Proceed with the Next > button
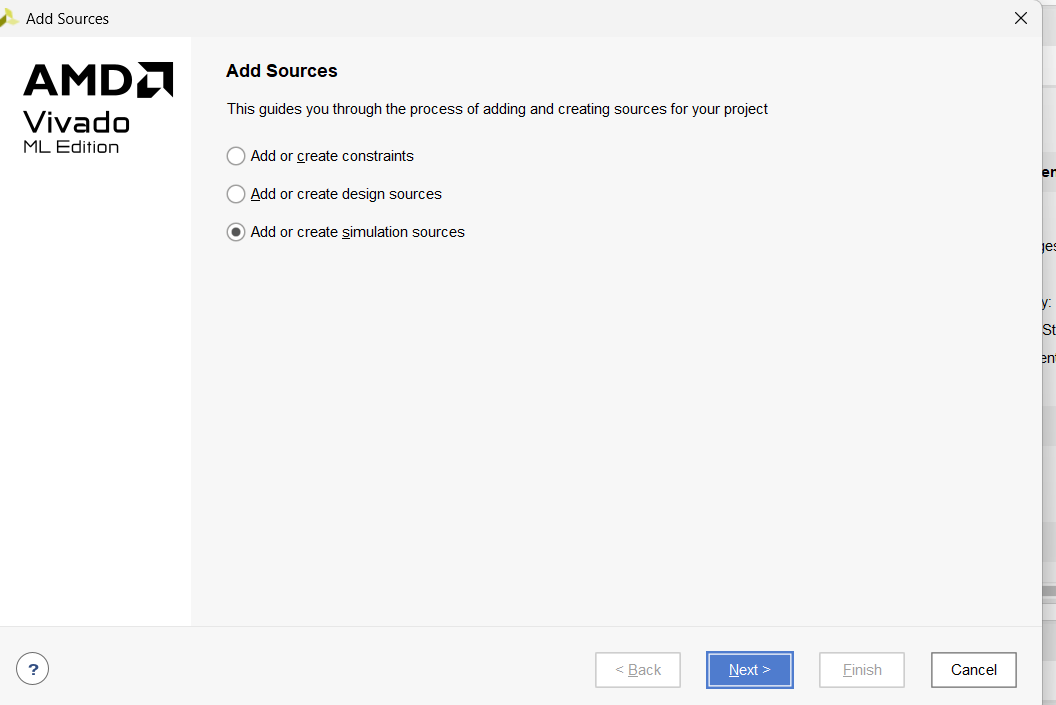 pos(750,670)
